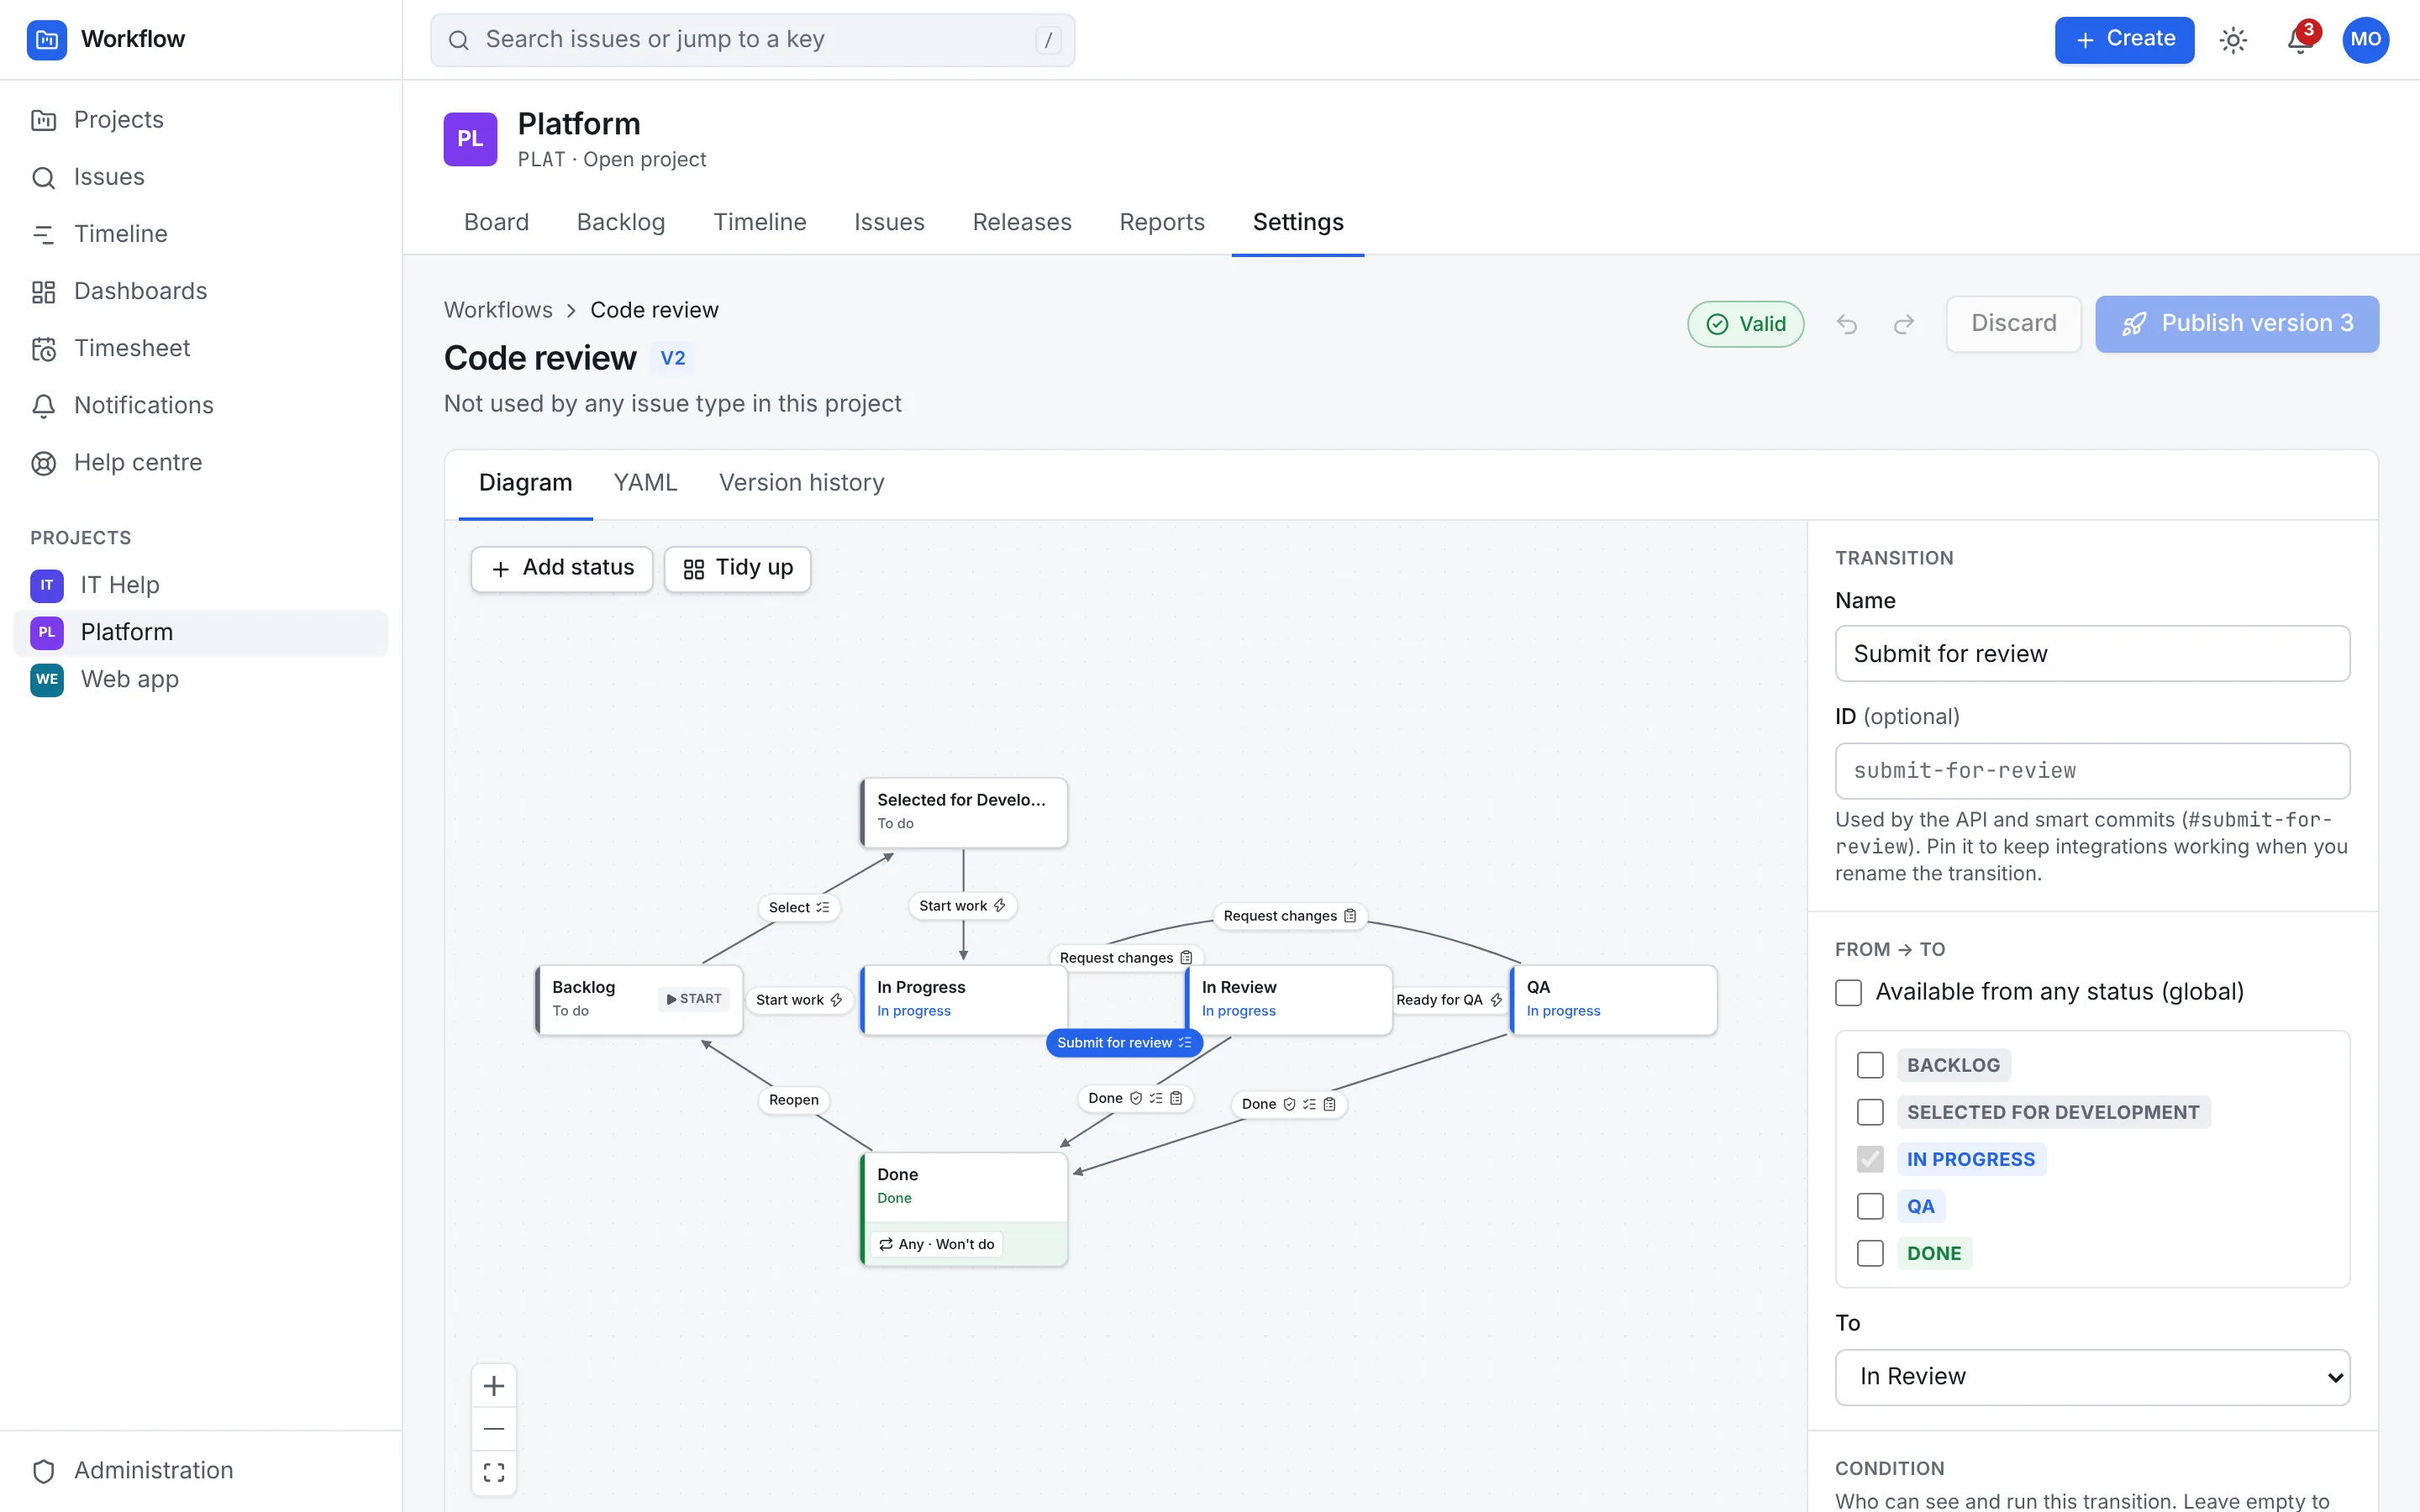2420x1512 pixels.
Task: Click the ID submit-for-review input field
Action: tap(2092, 771)
